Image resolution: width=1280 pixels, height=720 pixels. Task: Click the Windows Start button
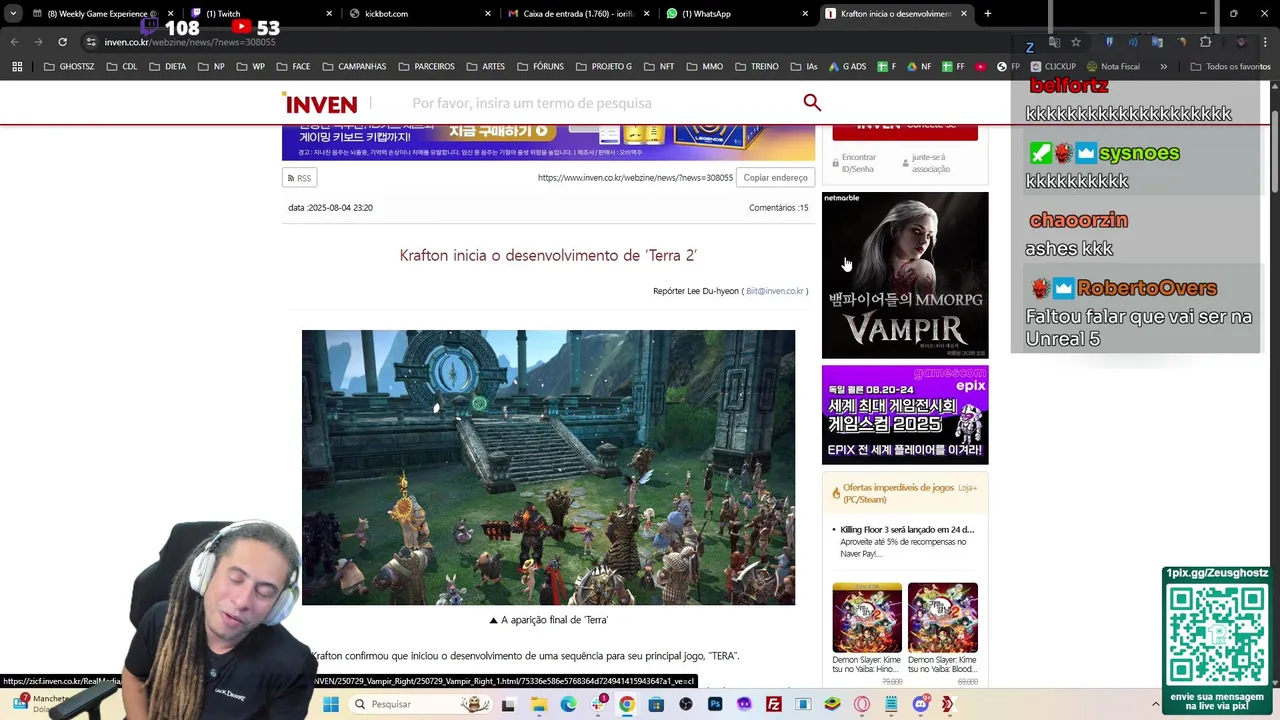330,704
